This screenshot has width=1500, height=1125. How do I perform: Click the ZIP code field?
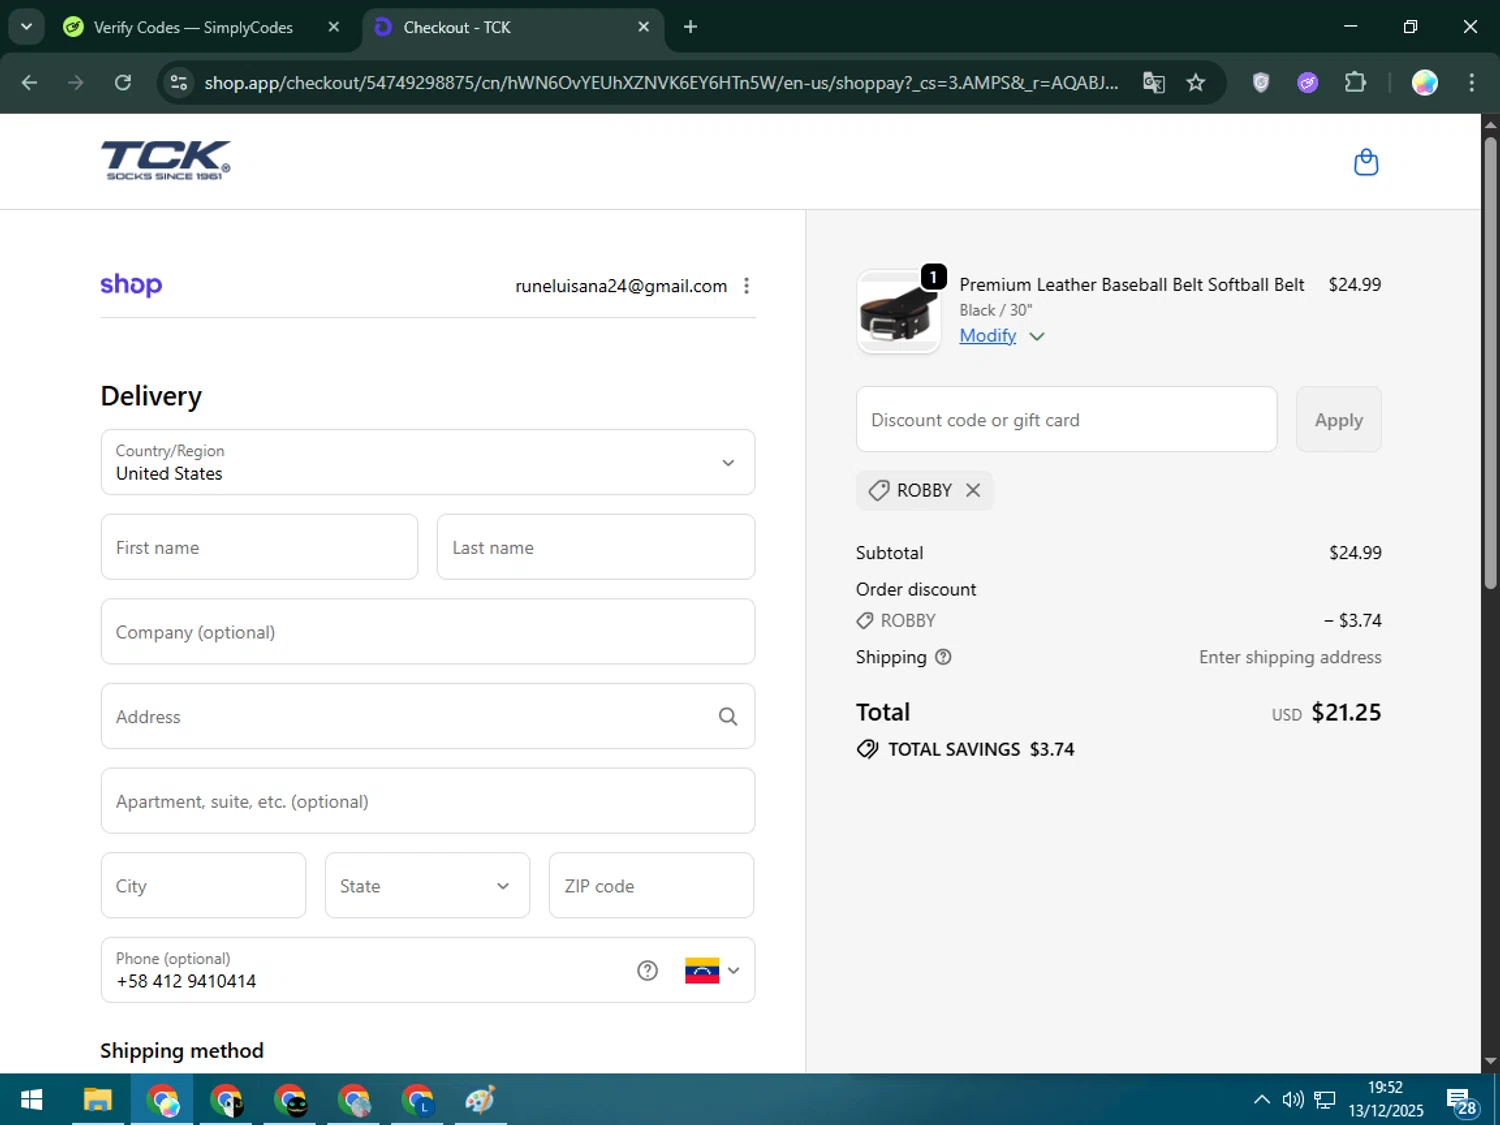coord(651,886)
